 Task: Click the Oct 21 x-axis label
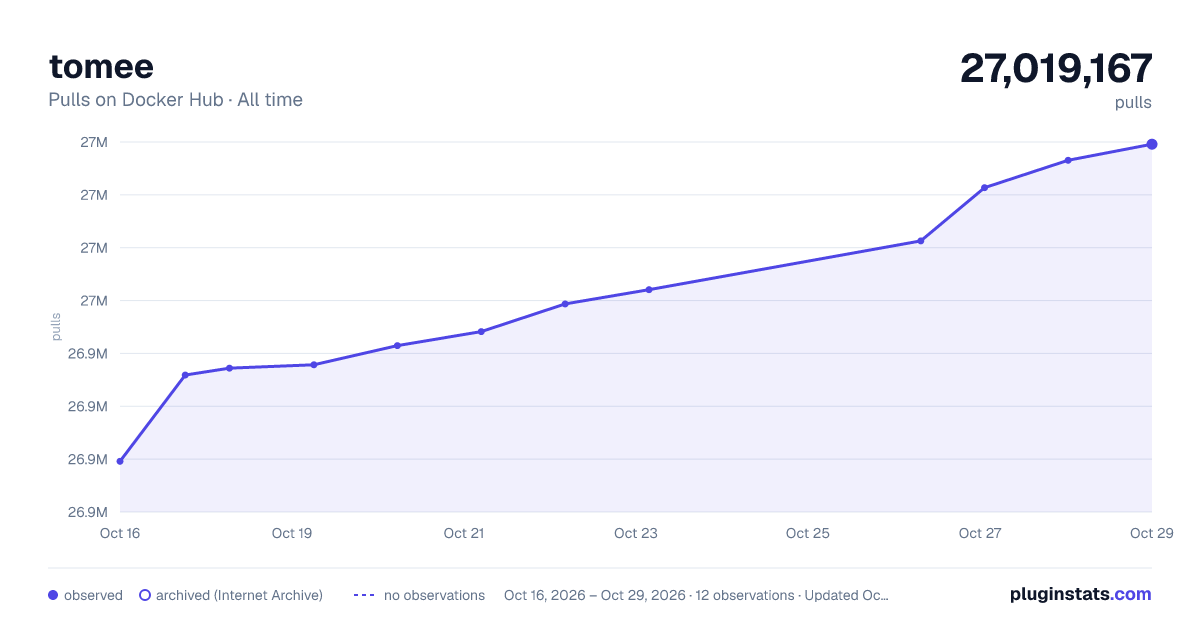[464, 533]
